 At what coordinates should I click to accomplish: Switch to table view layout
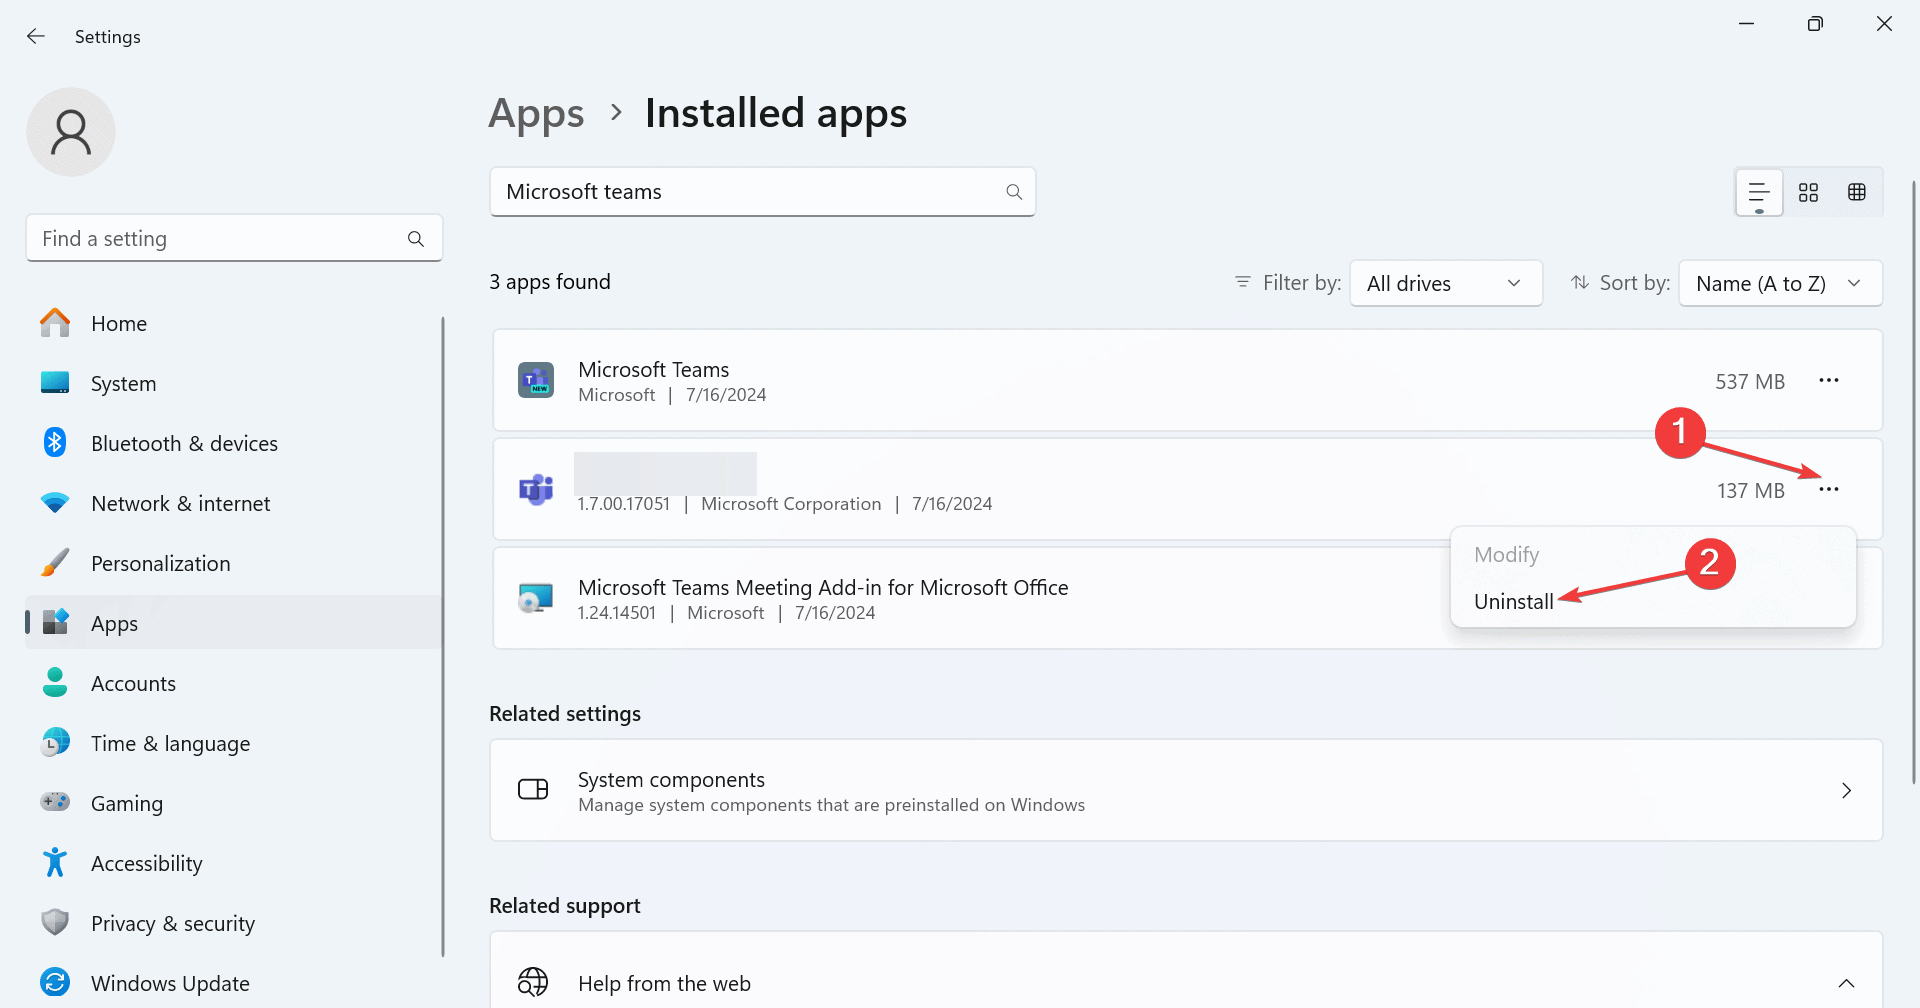pos(1857,192)
